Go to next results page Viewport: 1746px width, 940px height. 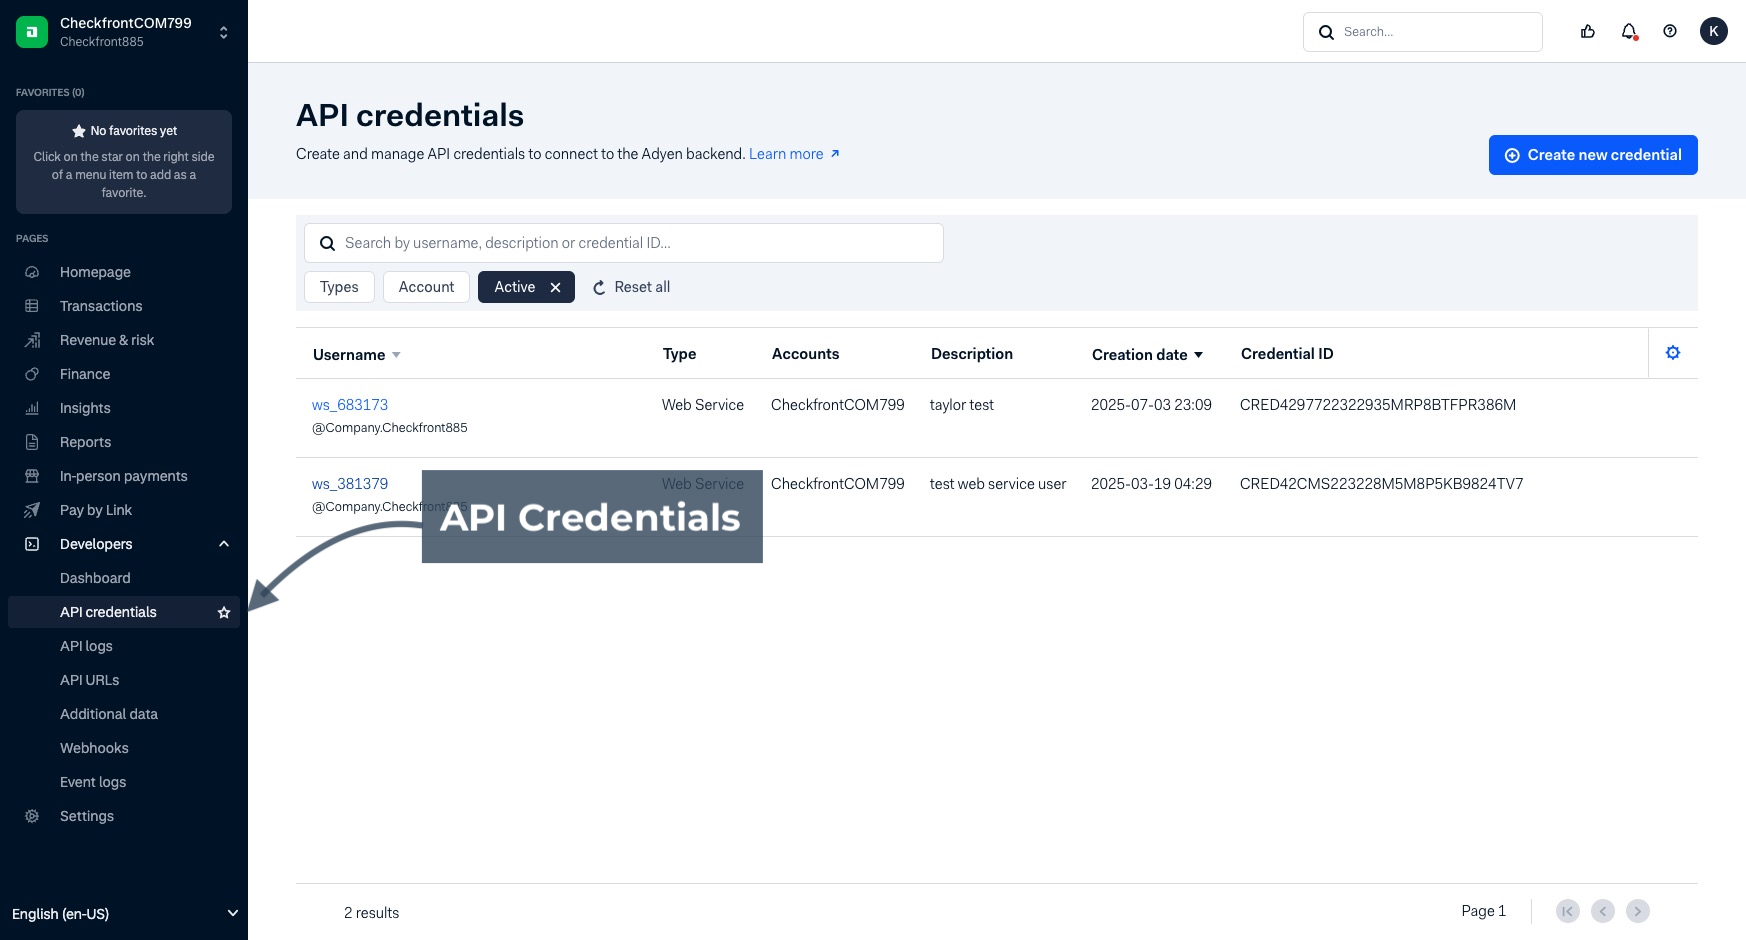click(x=1638, y=911)
